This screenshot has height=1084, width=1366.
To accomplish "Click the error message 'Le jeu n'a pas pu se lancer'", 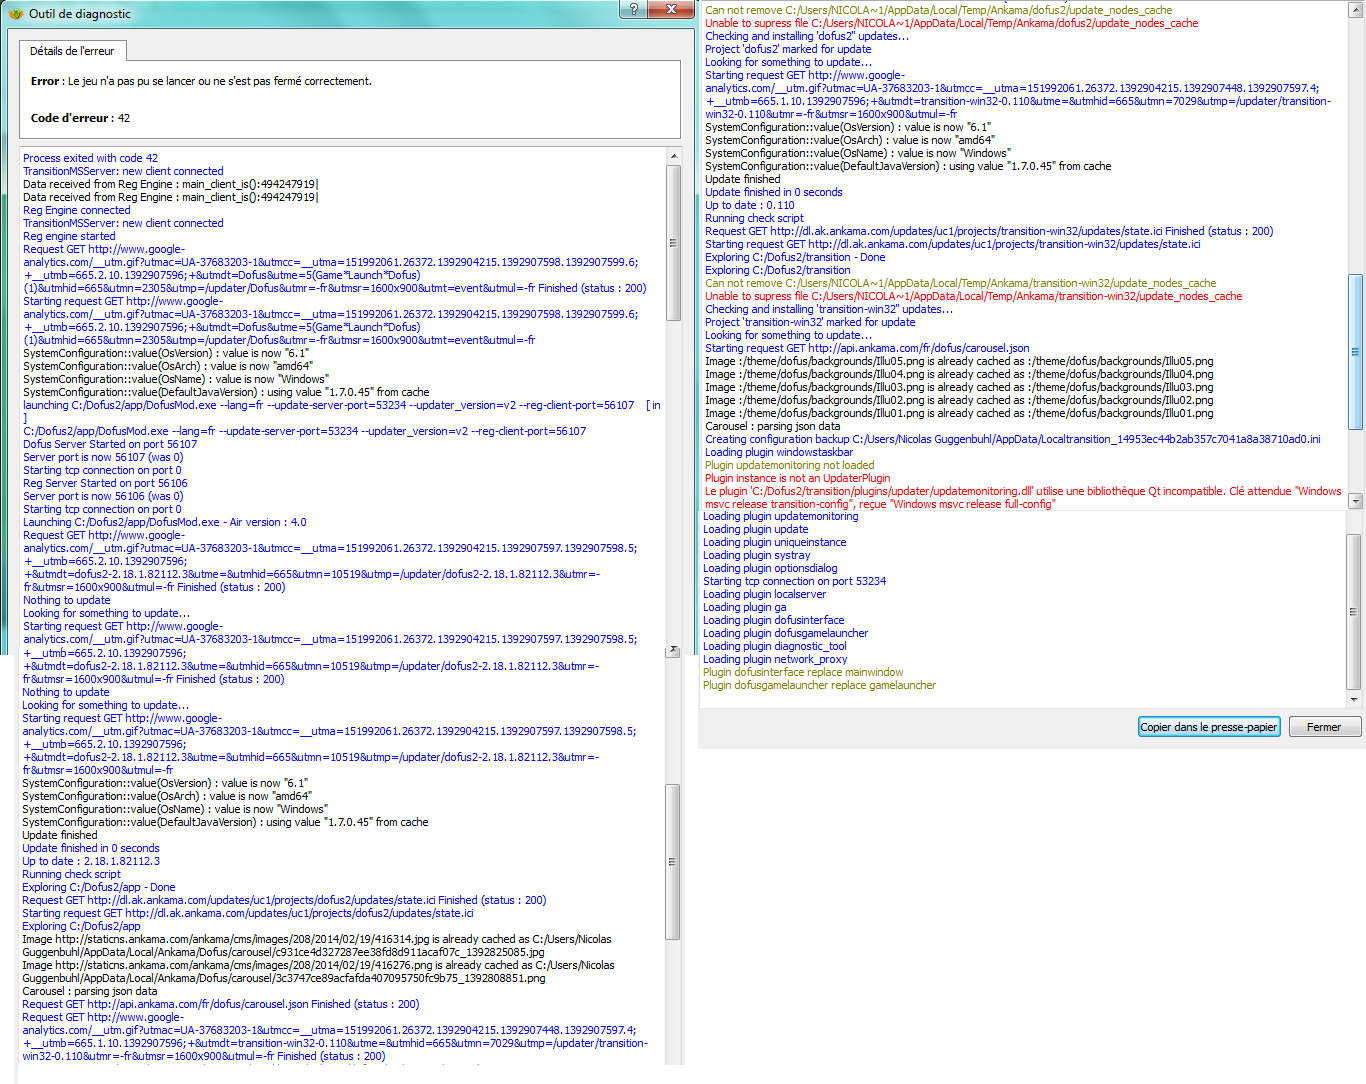I will pyautogui.click(x=201, y=81).
